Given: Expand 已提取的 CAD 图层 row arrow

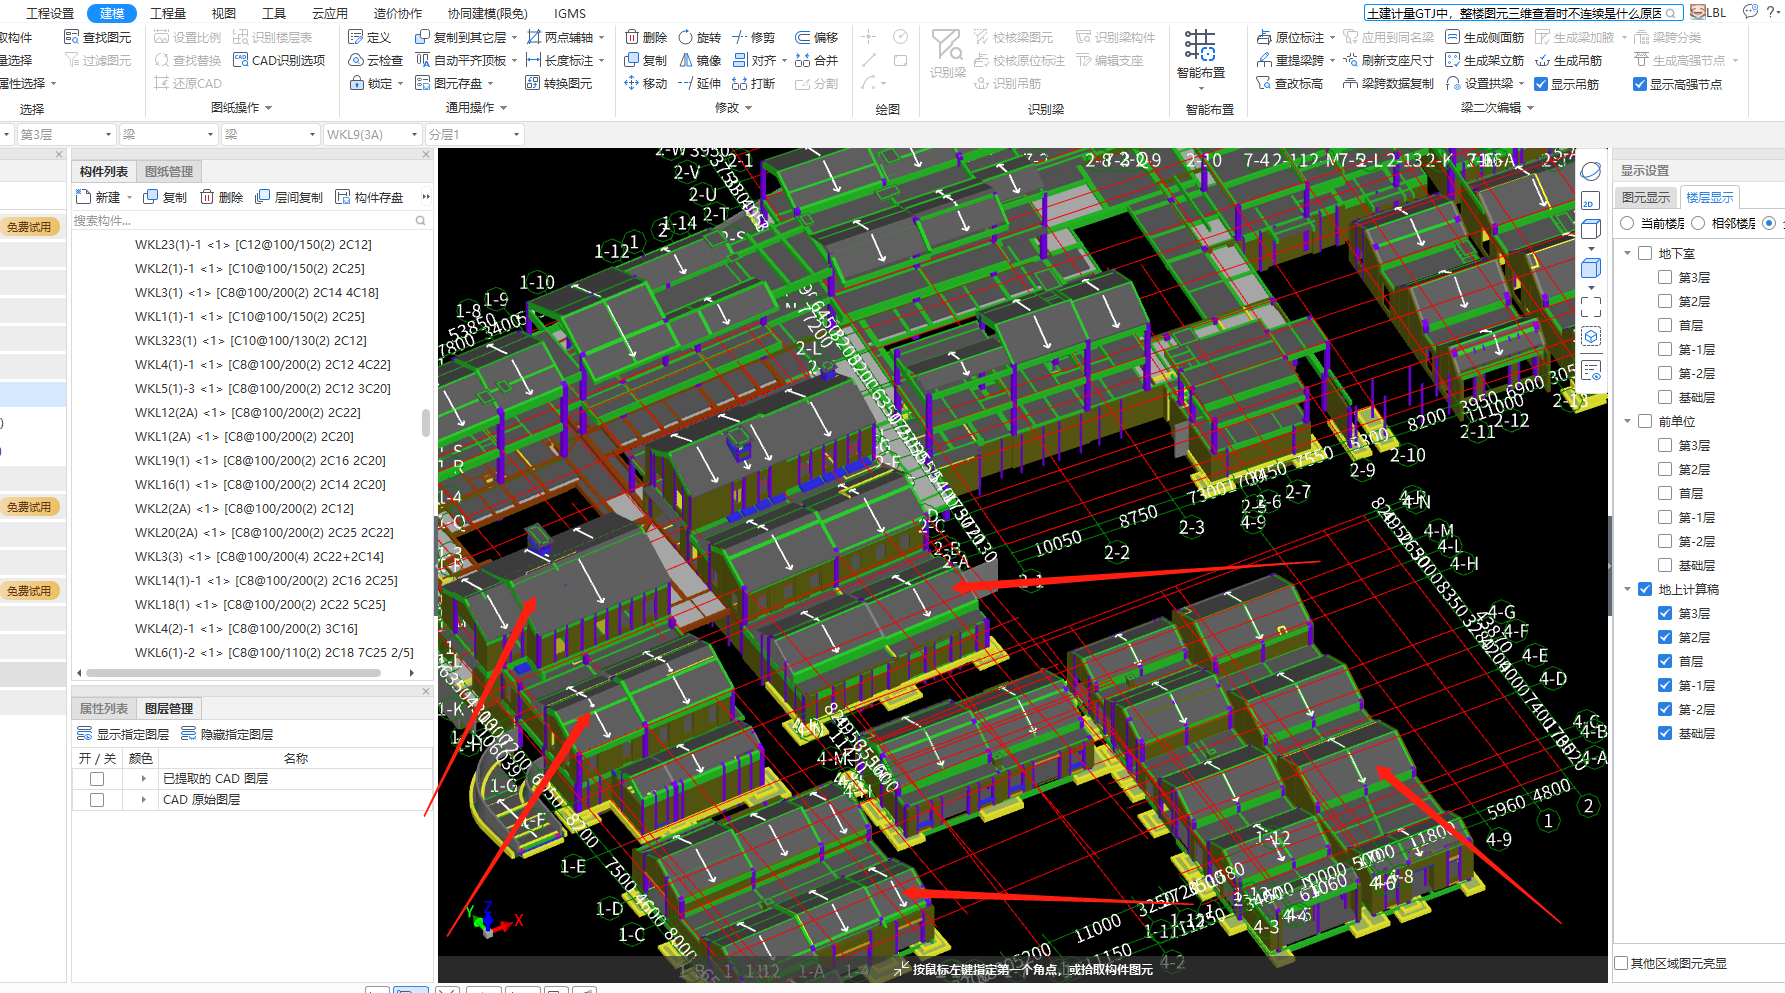Looking at the screenshot, I should [143, 779].
